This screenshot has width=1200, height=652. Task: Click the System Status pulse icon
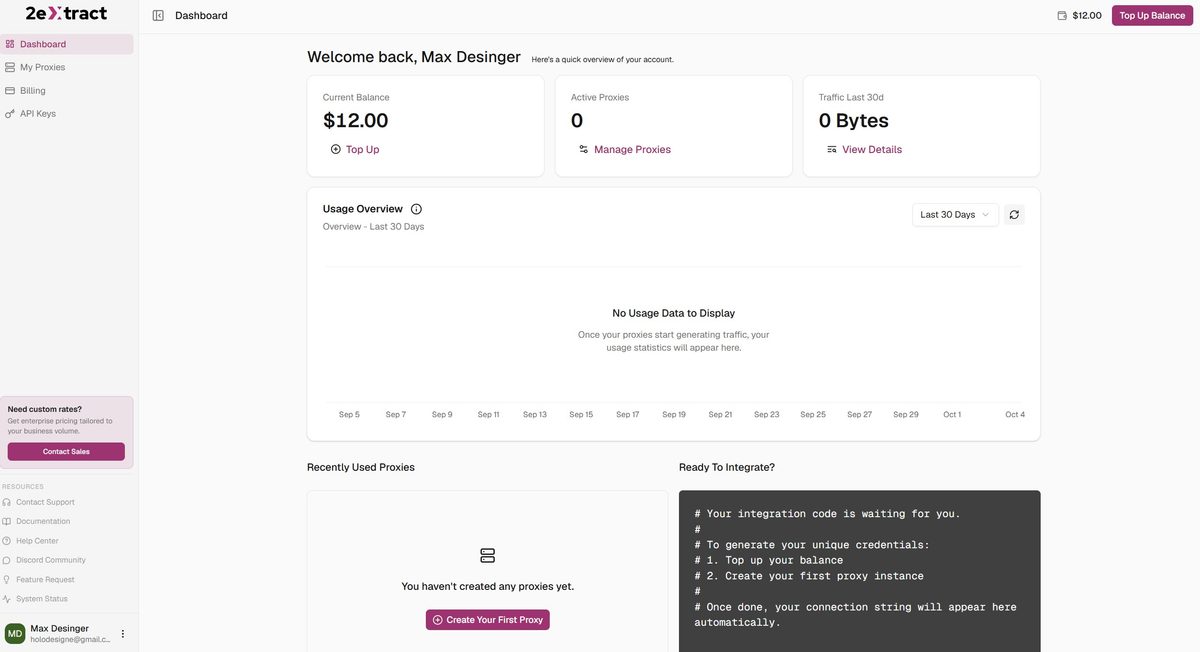coord(7,599)
